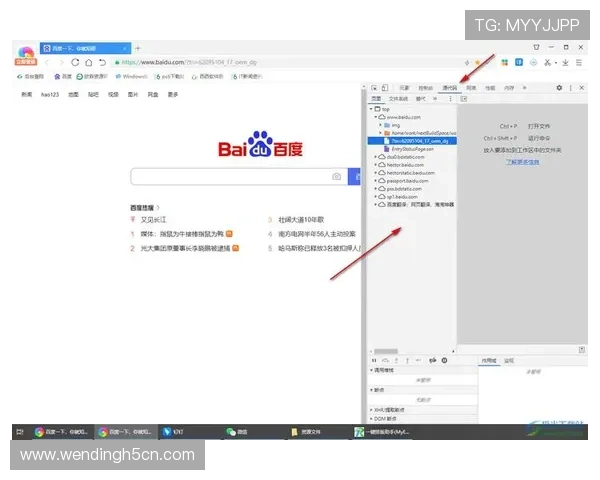Screen dimensions: 600x480
Task: Open the 资源文件 folder taskbar item
Action: (x=306, y=432)
